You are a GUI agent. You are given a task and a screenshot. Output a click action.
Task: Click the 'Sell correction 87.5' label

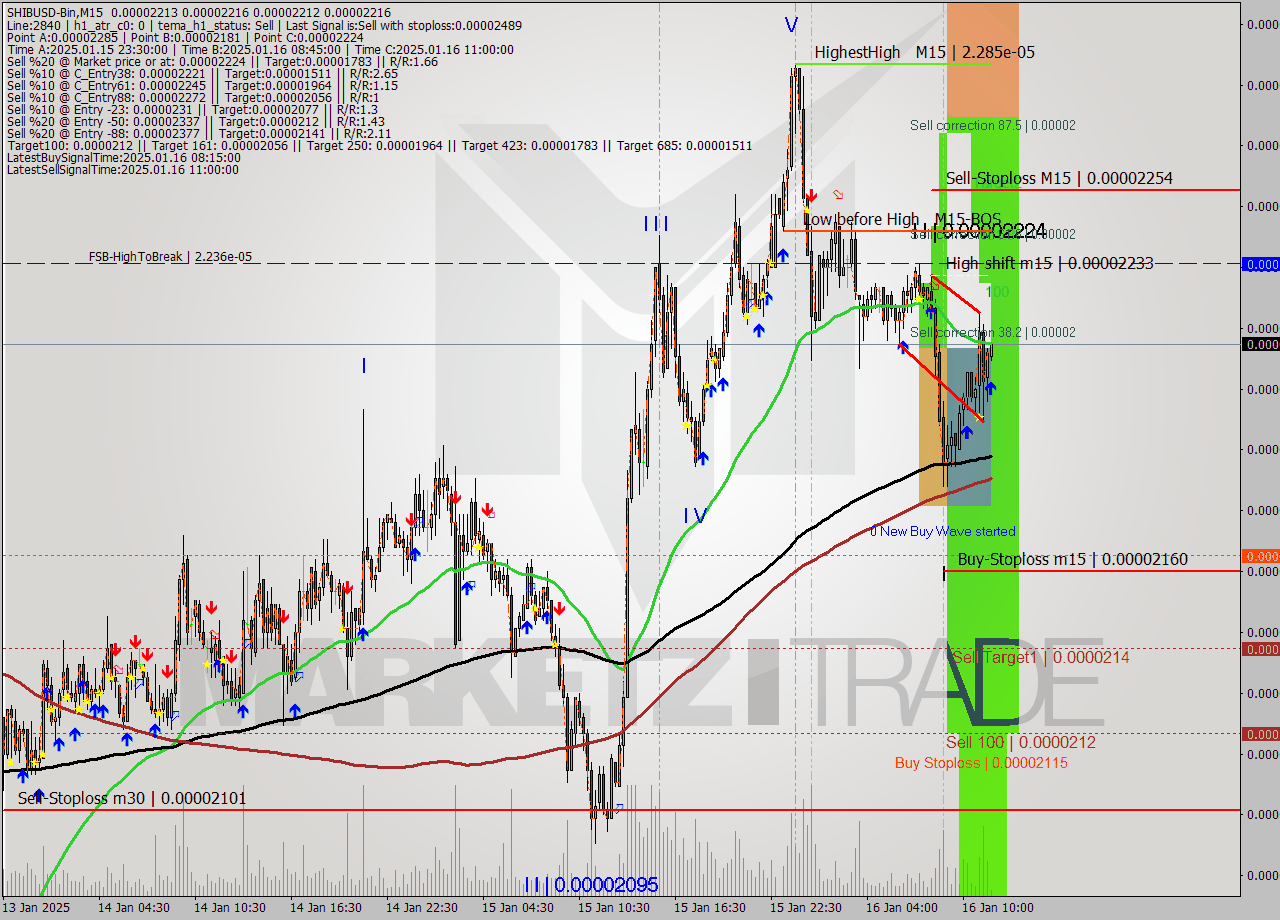click(x=993, y=125)
